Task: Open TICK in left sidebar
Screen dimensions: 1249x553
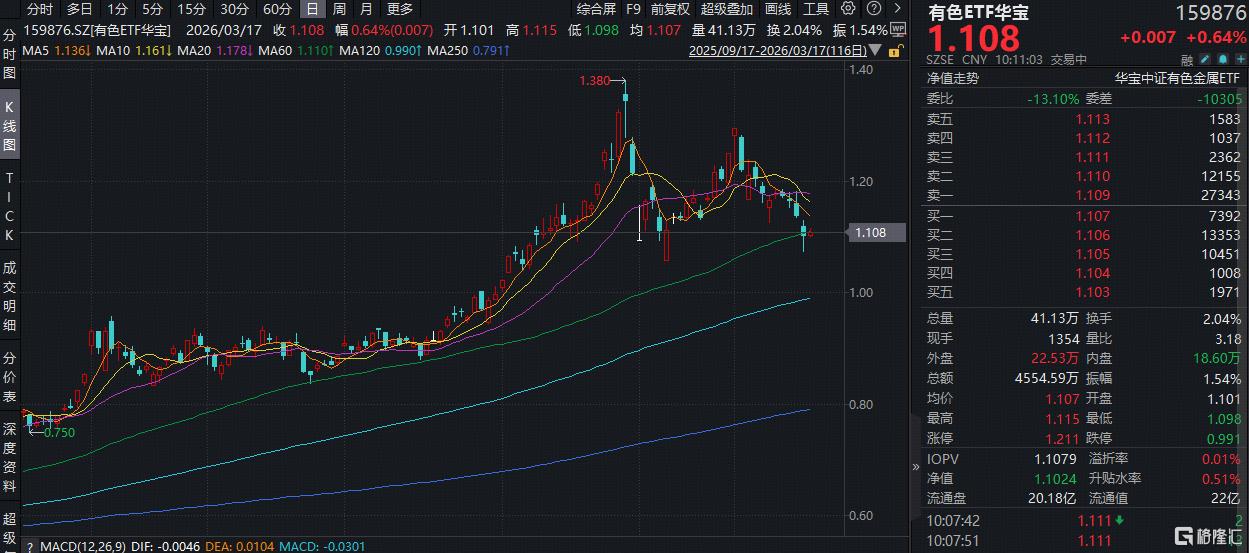Action: (x=10, y=206)
